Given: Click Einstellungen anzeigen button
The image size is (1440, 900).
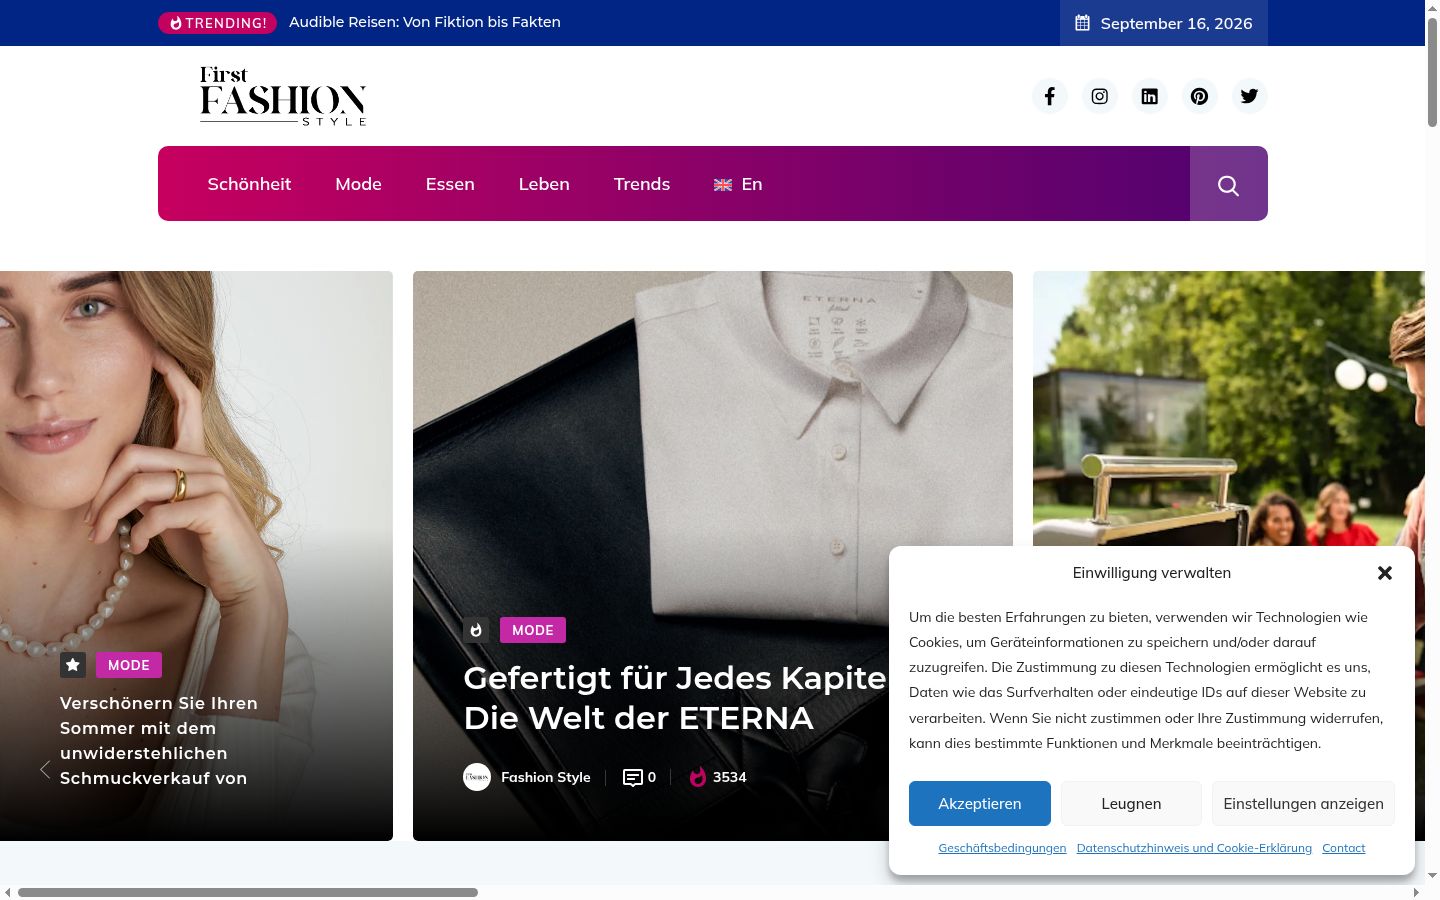Looking at the screenshot, I should (x=1303, y=803).
